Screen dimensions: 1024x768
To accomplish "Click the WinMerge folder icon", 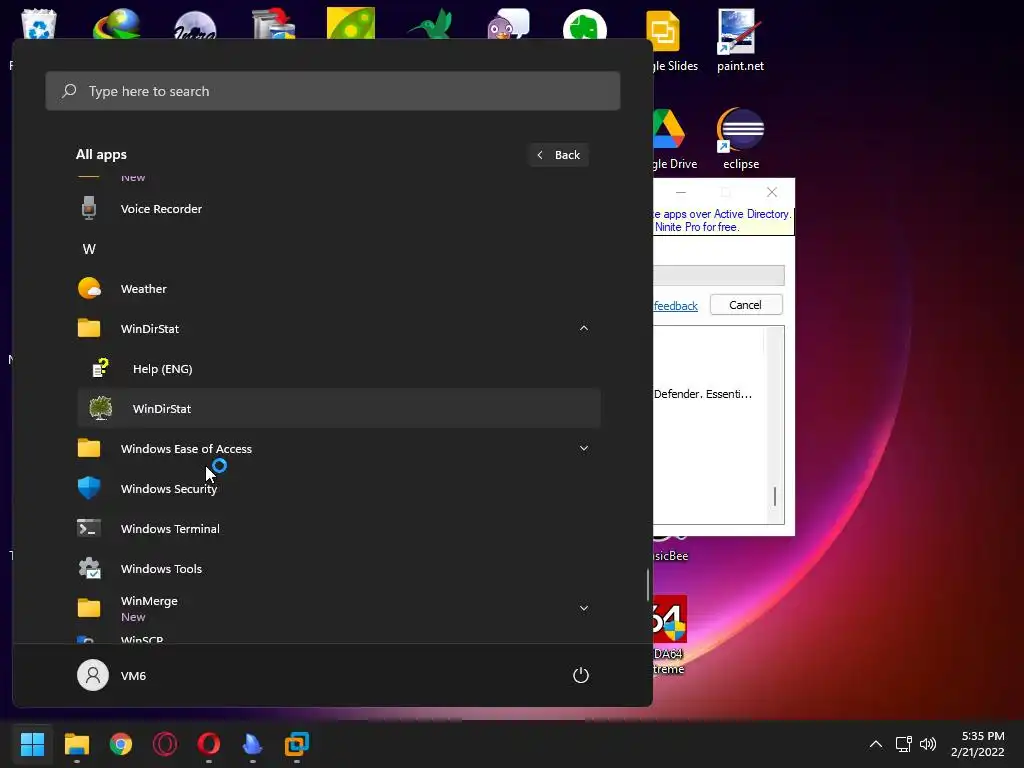I will pyautogui.click(x=89, y=608).
